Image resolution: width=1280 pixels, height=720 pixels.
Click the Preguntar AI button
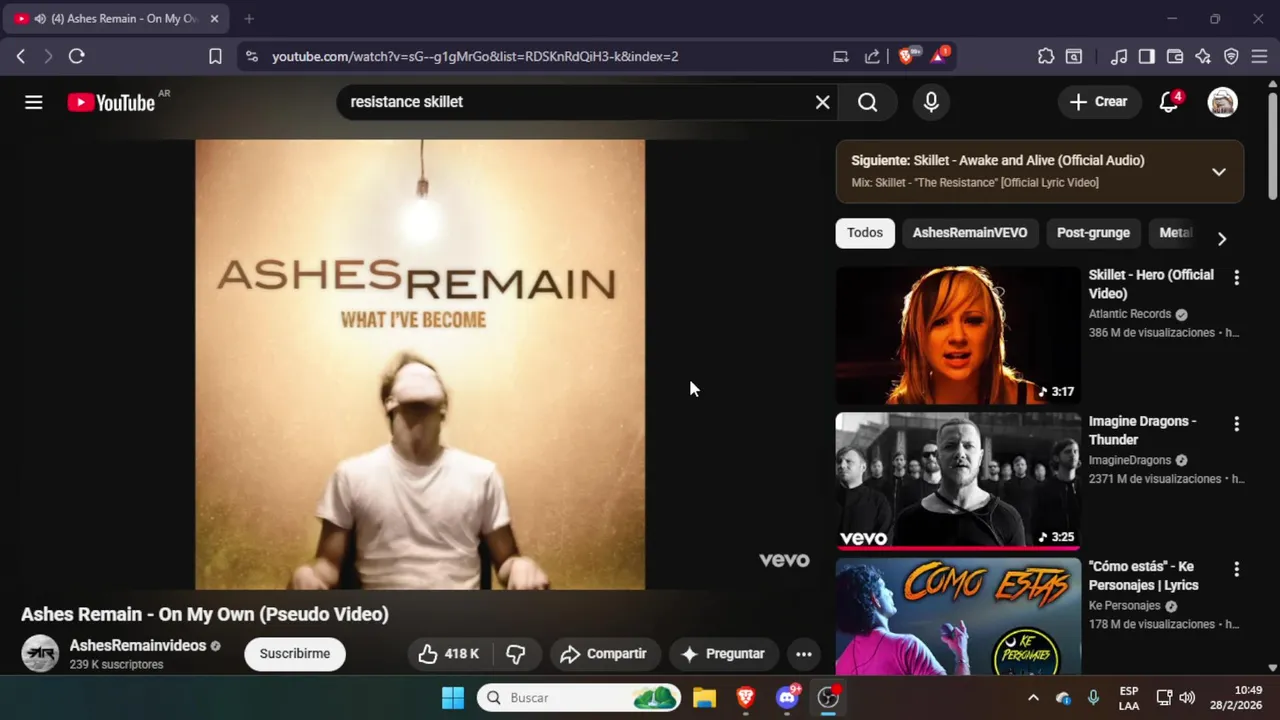tap(723, 654)
